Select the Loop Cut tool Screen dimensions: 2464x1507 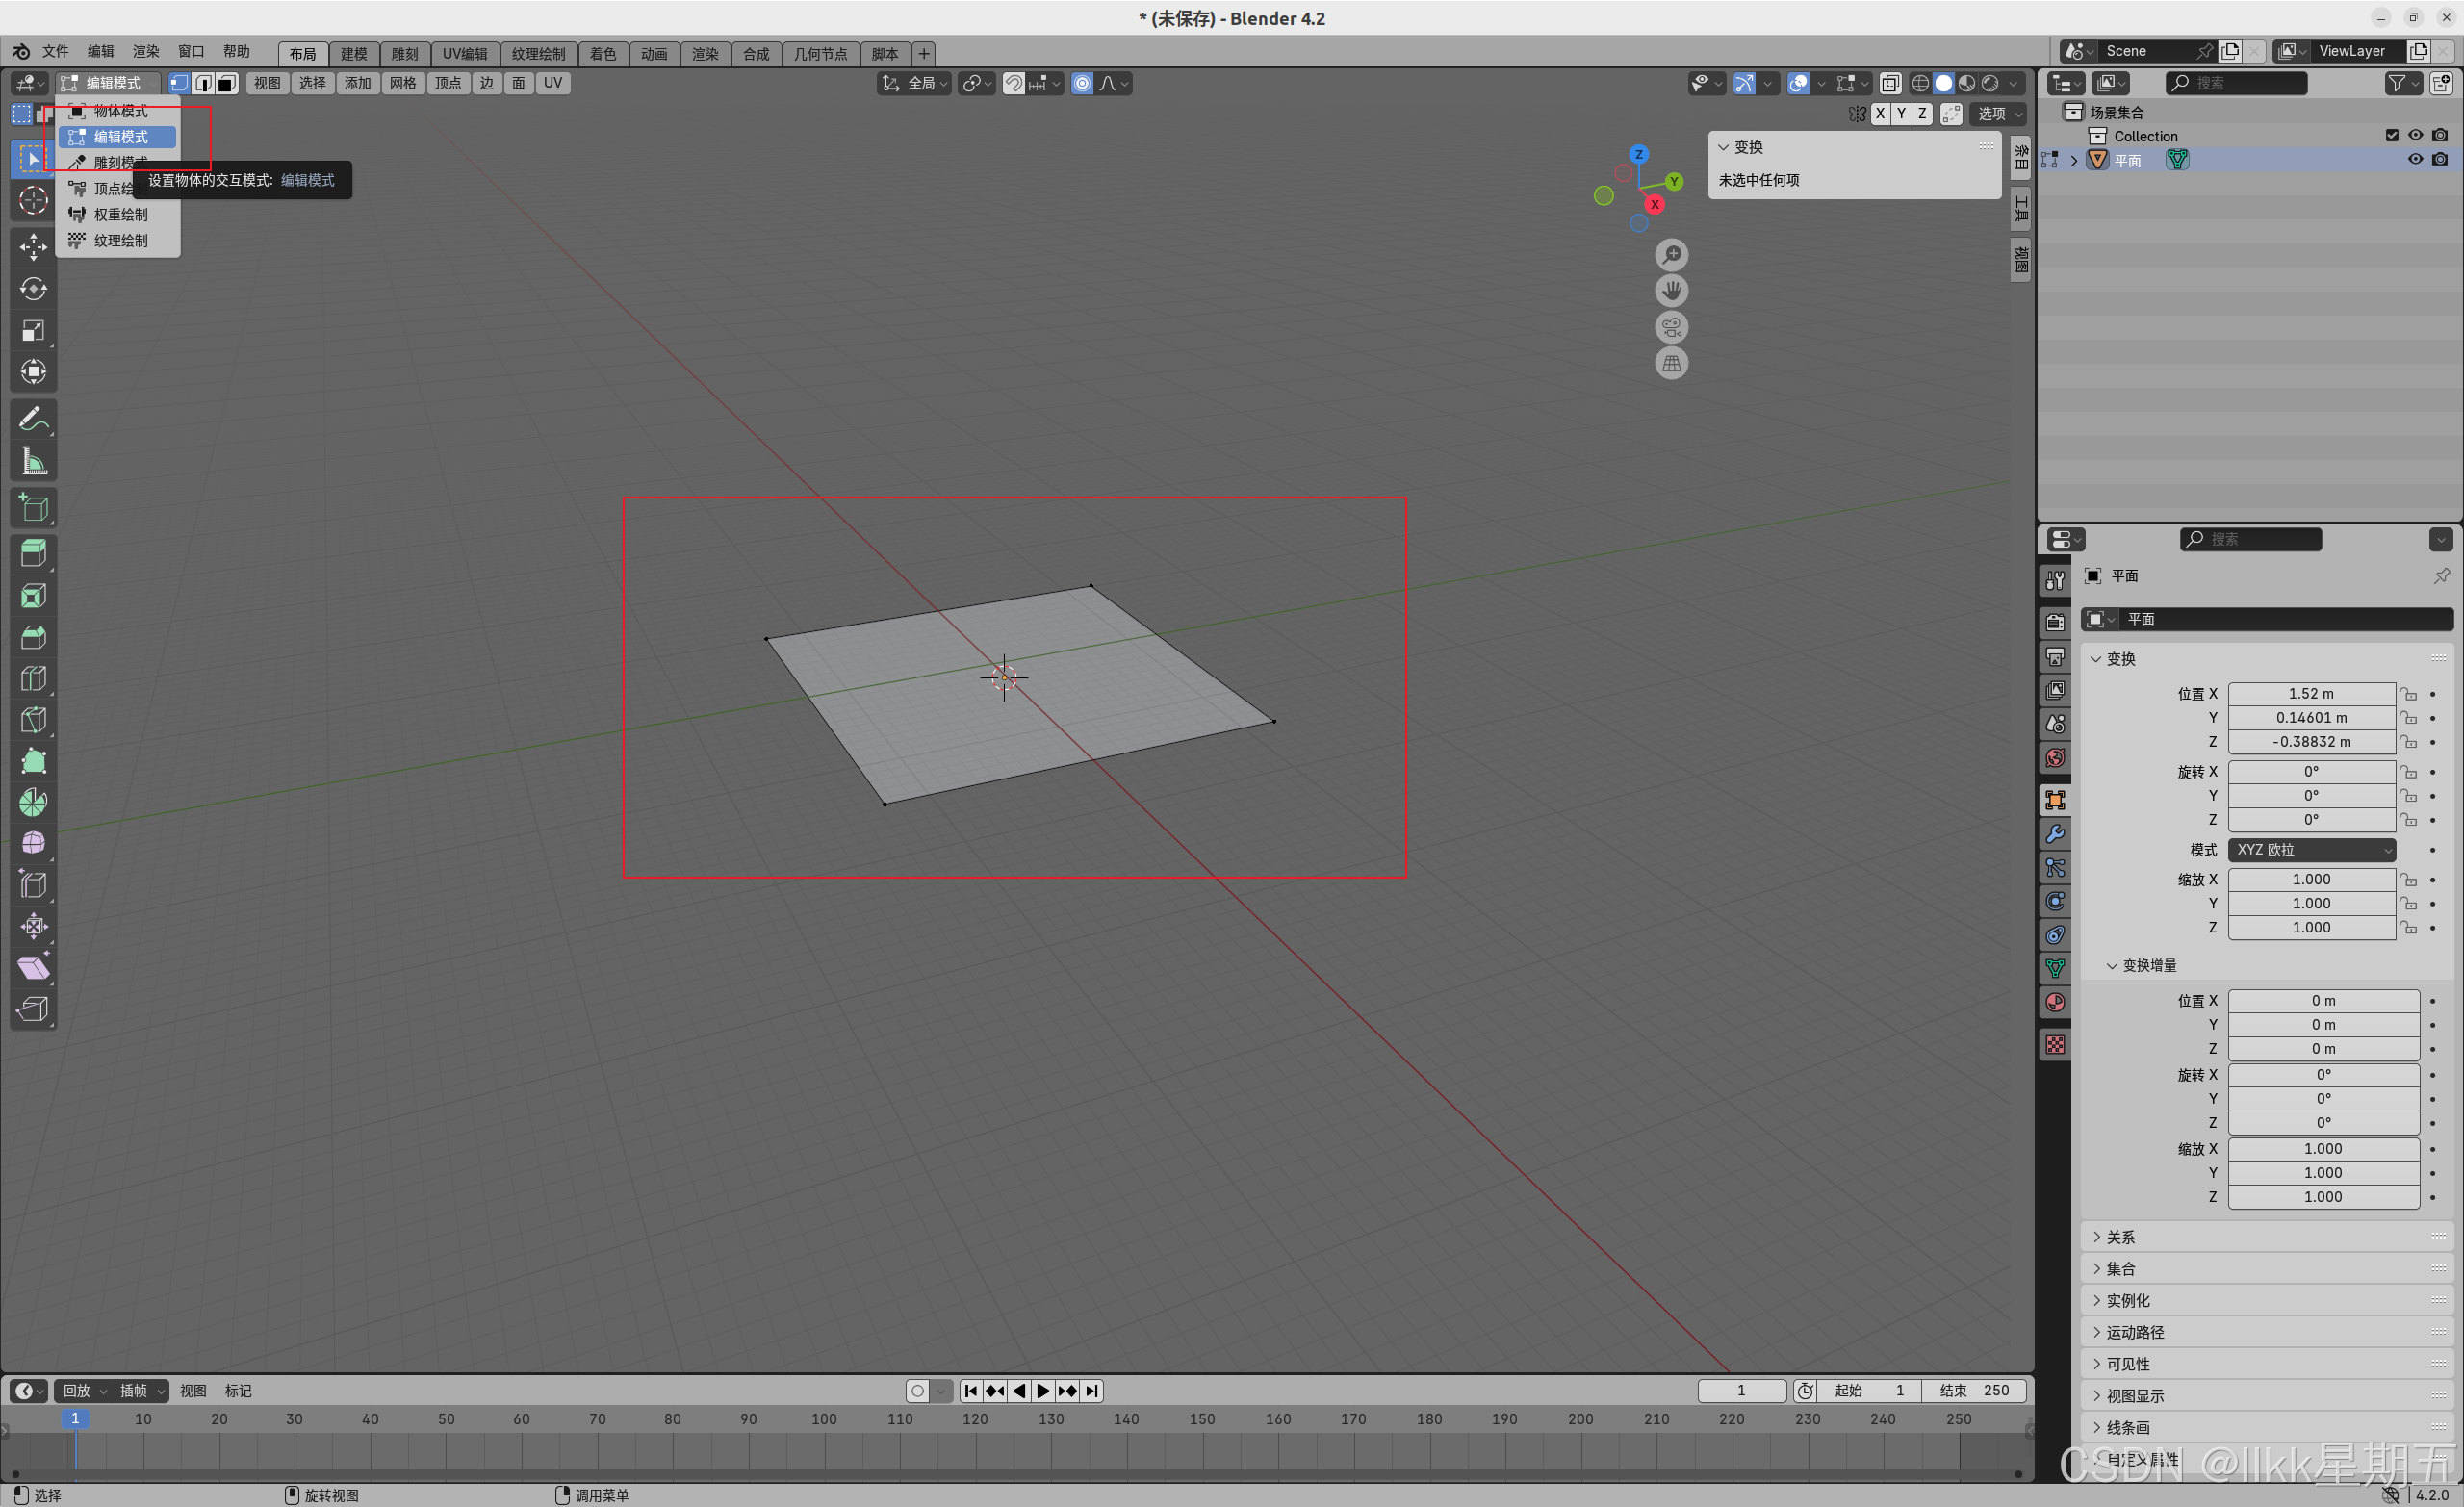tap(33, 679)
